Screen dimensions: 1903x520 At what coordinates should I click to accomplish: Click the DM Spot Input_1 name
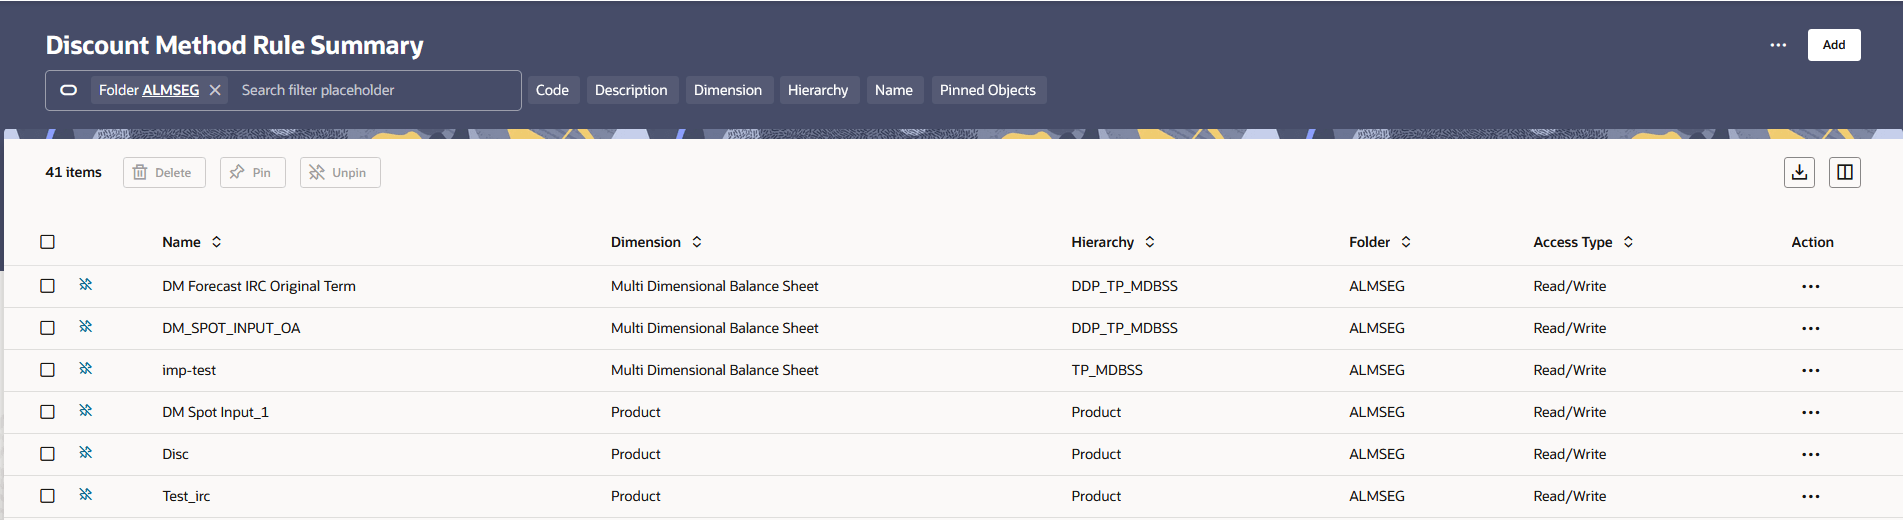click(x=215, y=412)
